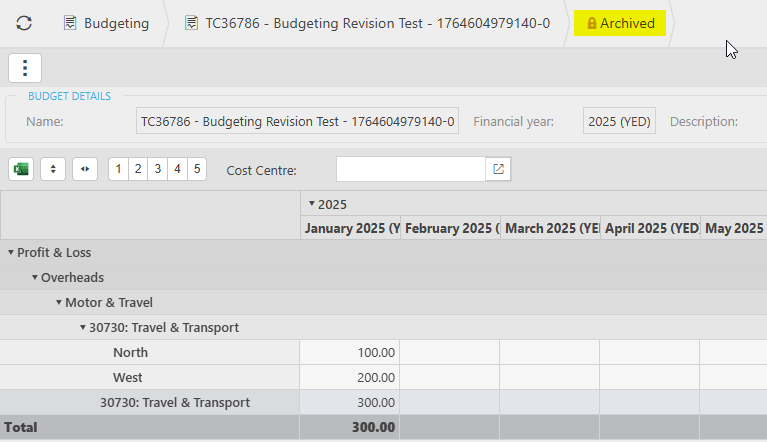767x442 pixels.
Task: Switch to expansion level 1
Action: pos(118,169)
